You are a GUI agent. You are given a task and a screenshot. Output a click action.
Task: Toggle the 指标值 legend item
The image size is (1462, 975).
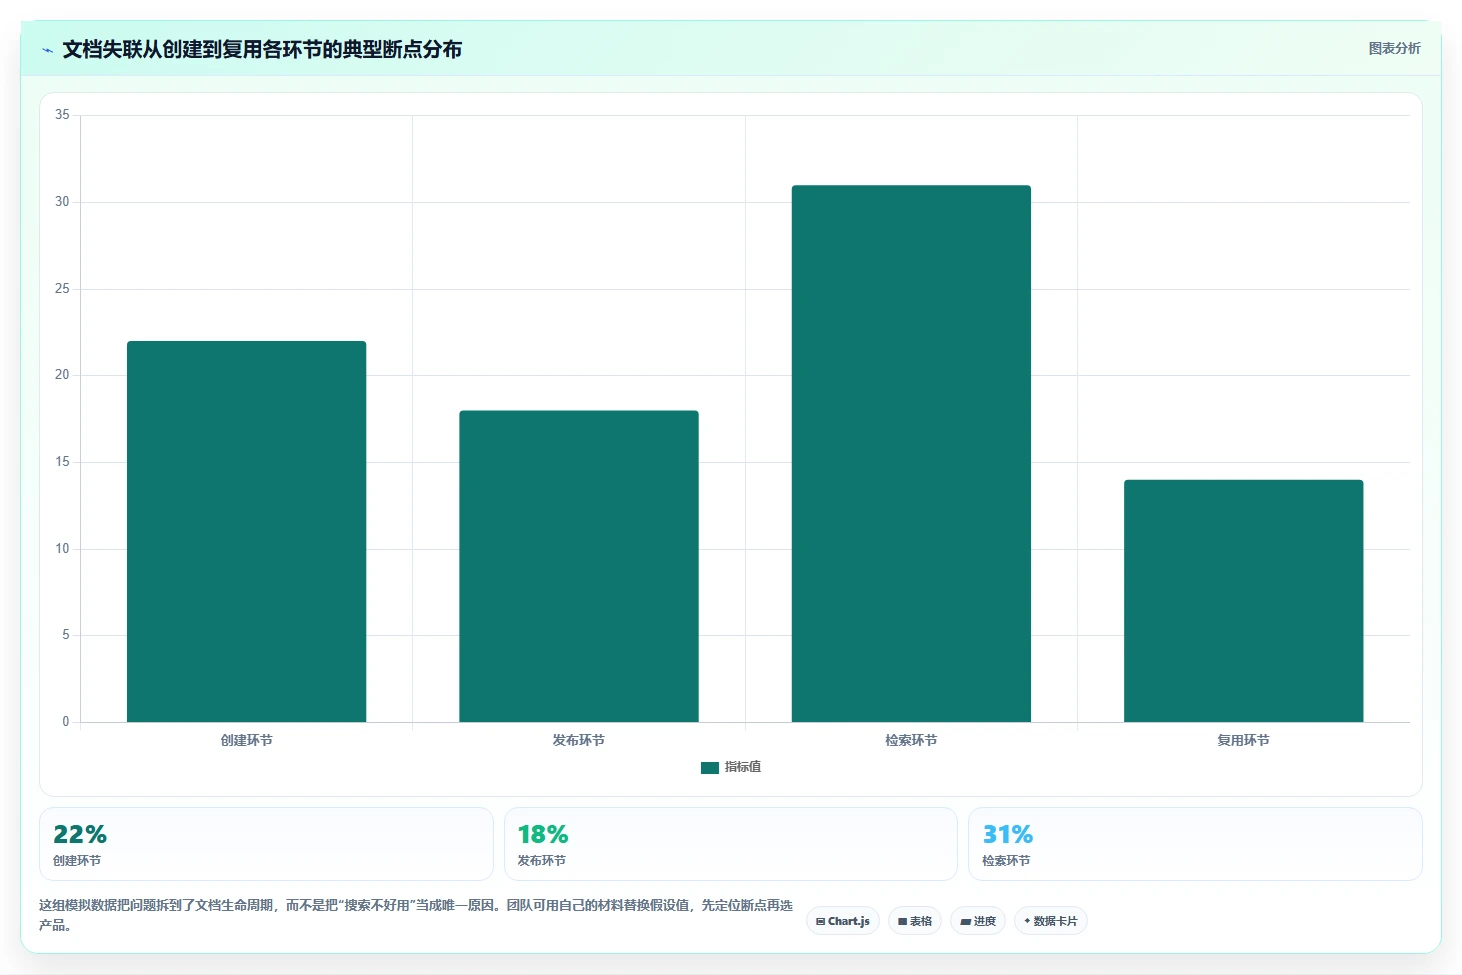[731, 767]
